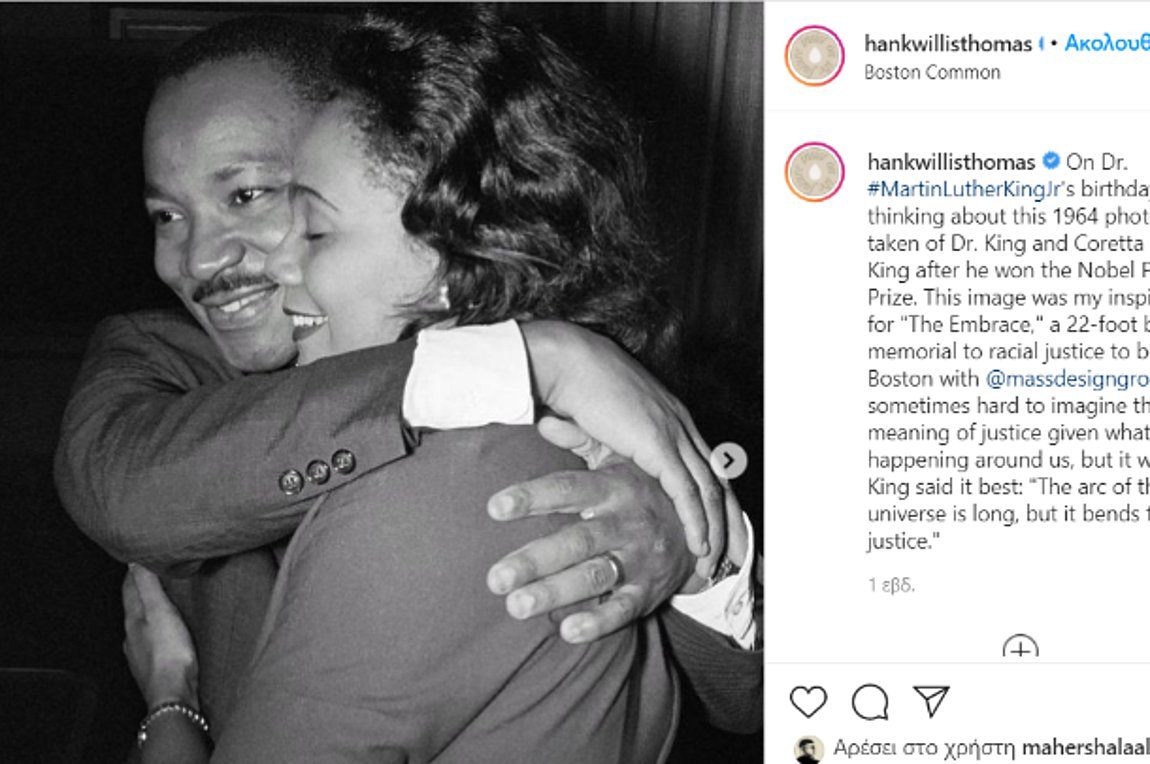Image resolution: width=1150 pixels, height=764 pixels.
Task: Open the @massdesigngroup mention link
Action: [1067, 379]
